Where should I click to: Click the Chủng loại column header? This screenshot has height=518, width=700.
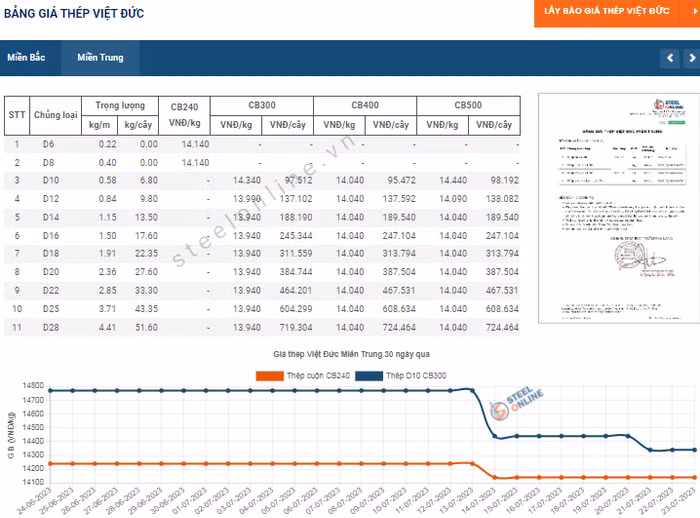coord(56,115)
